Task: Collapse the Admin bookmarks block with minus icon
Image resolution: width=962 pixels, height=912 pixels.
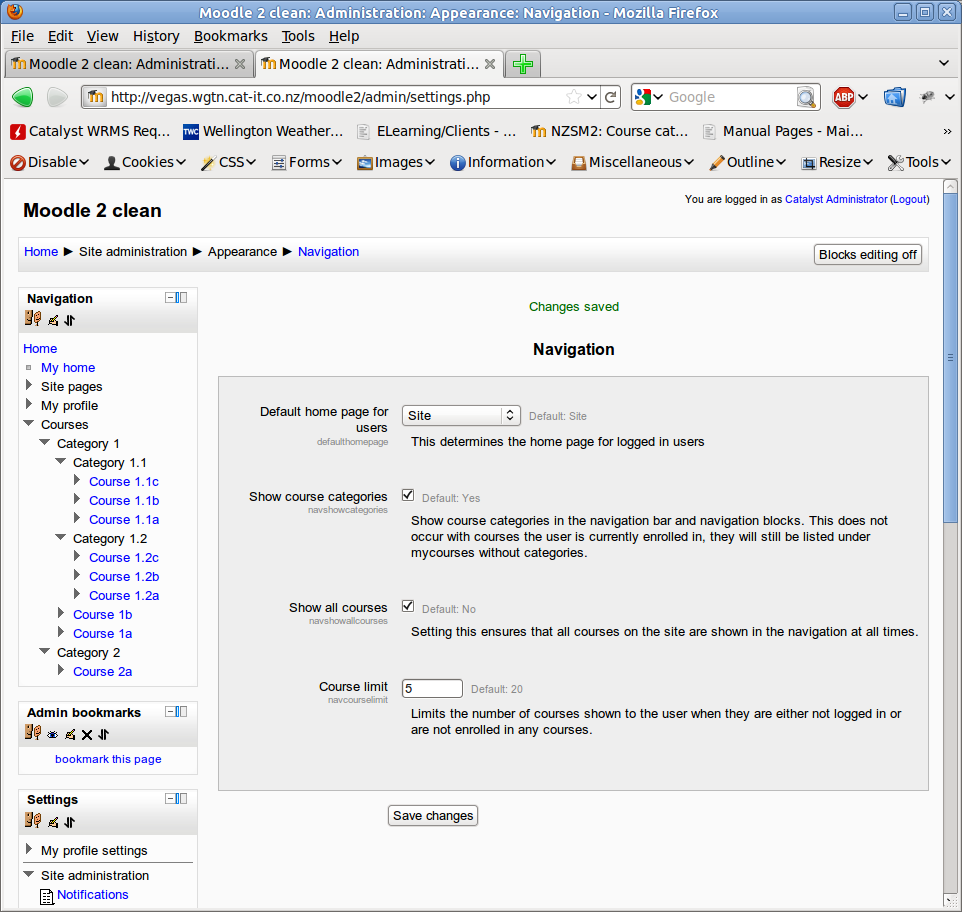Action: (x=170, y=711)
